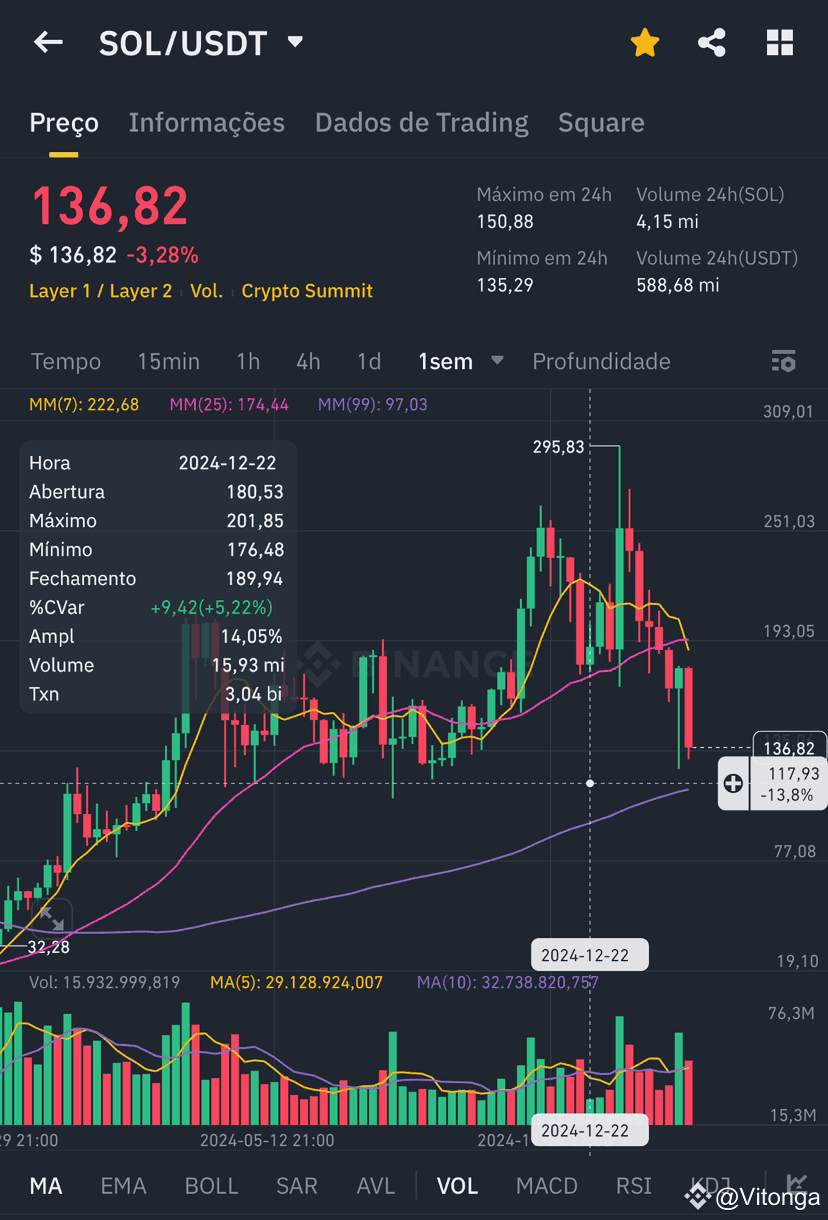Image resolution: width=828 pixels, height=1220 pixels.
Task: Tap the Abertura value 180,53
Action: (x=255, y=492)
